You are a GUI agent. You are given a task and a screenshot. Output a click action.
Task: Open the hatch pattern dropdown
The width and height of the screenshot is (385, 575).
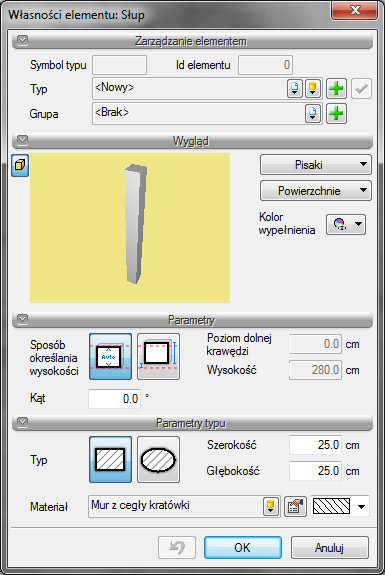point(340,506)
